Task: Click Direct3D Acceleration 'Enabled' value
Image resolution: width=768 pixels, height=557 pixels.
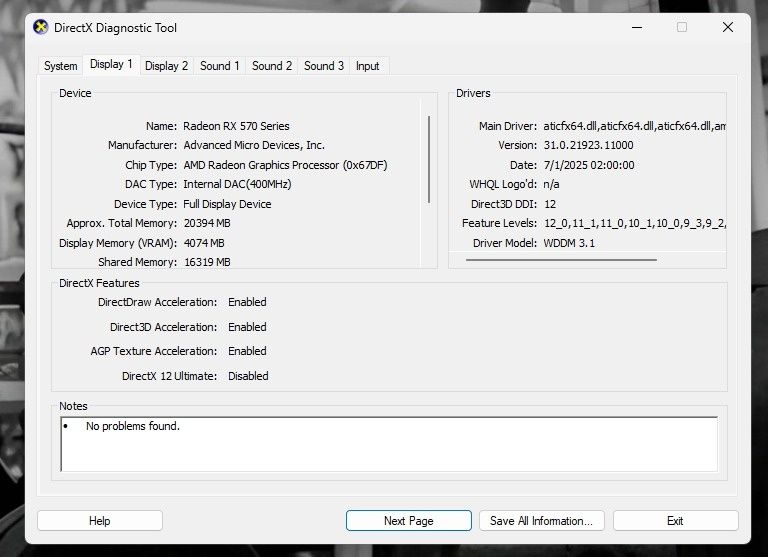Action: (x=247, y=327)
